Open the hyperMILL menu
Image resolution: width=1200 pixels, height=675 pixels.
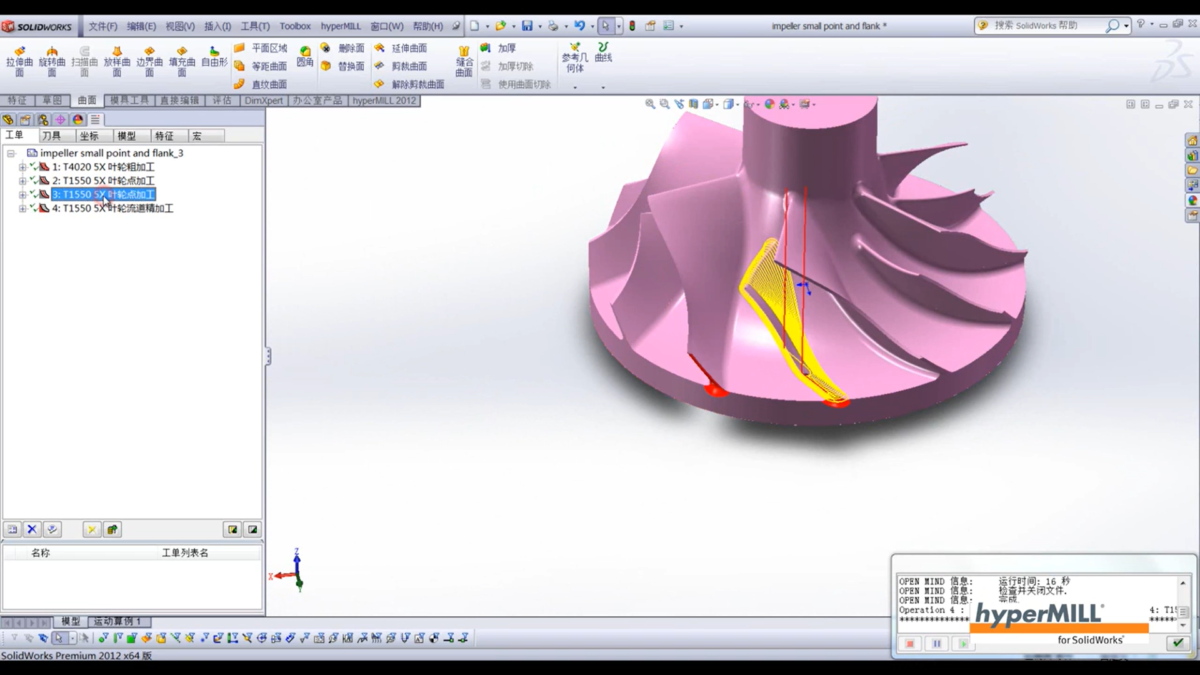pyautogui.click(x=341, y=26)
